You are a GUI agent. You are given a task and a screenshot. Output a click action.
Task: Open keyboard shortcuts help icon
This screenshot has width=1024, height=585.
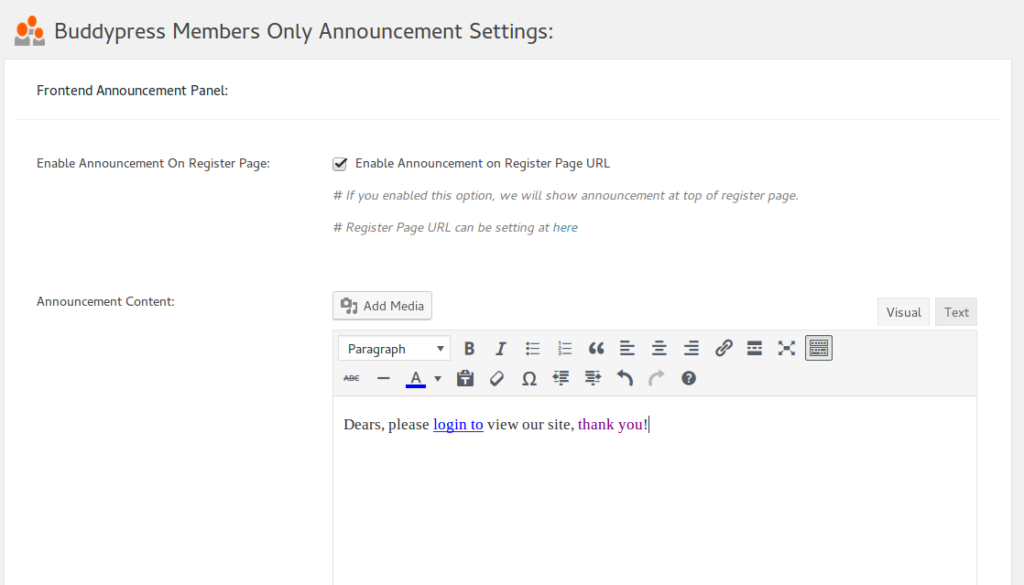pyautogui.click(x=688, y=378)
